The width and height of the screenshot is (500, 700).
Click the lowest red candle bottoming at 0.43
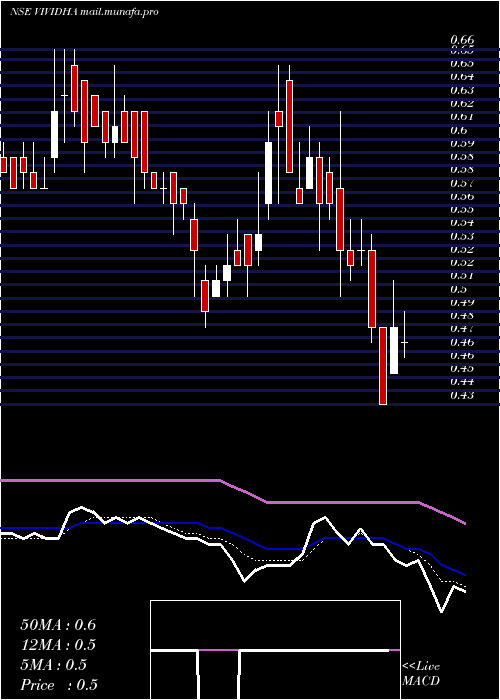pyautogui.click(x=383, y=366)
